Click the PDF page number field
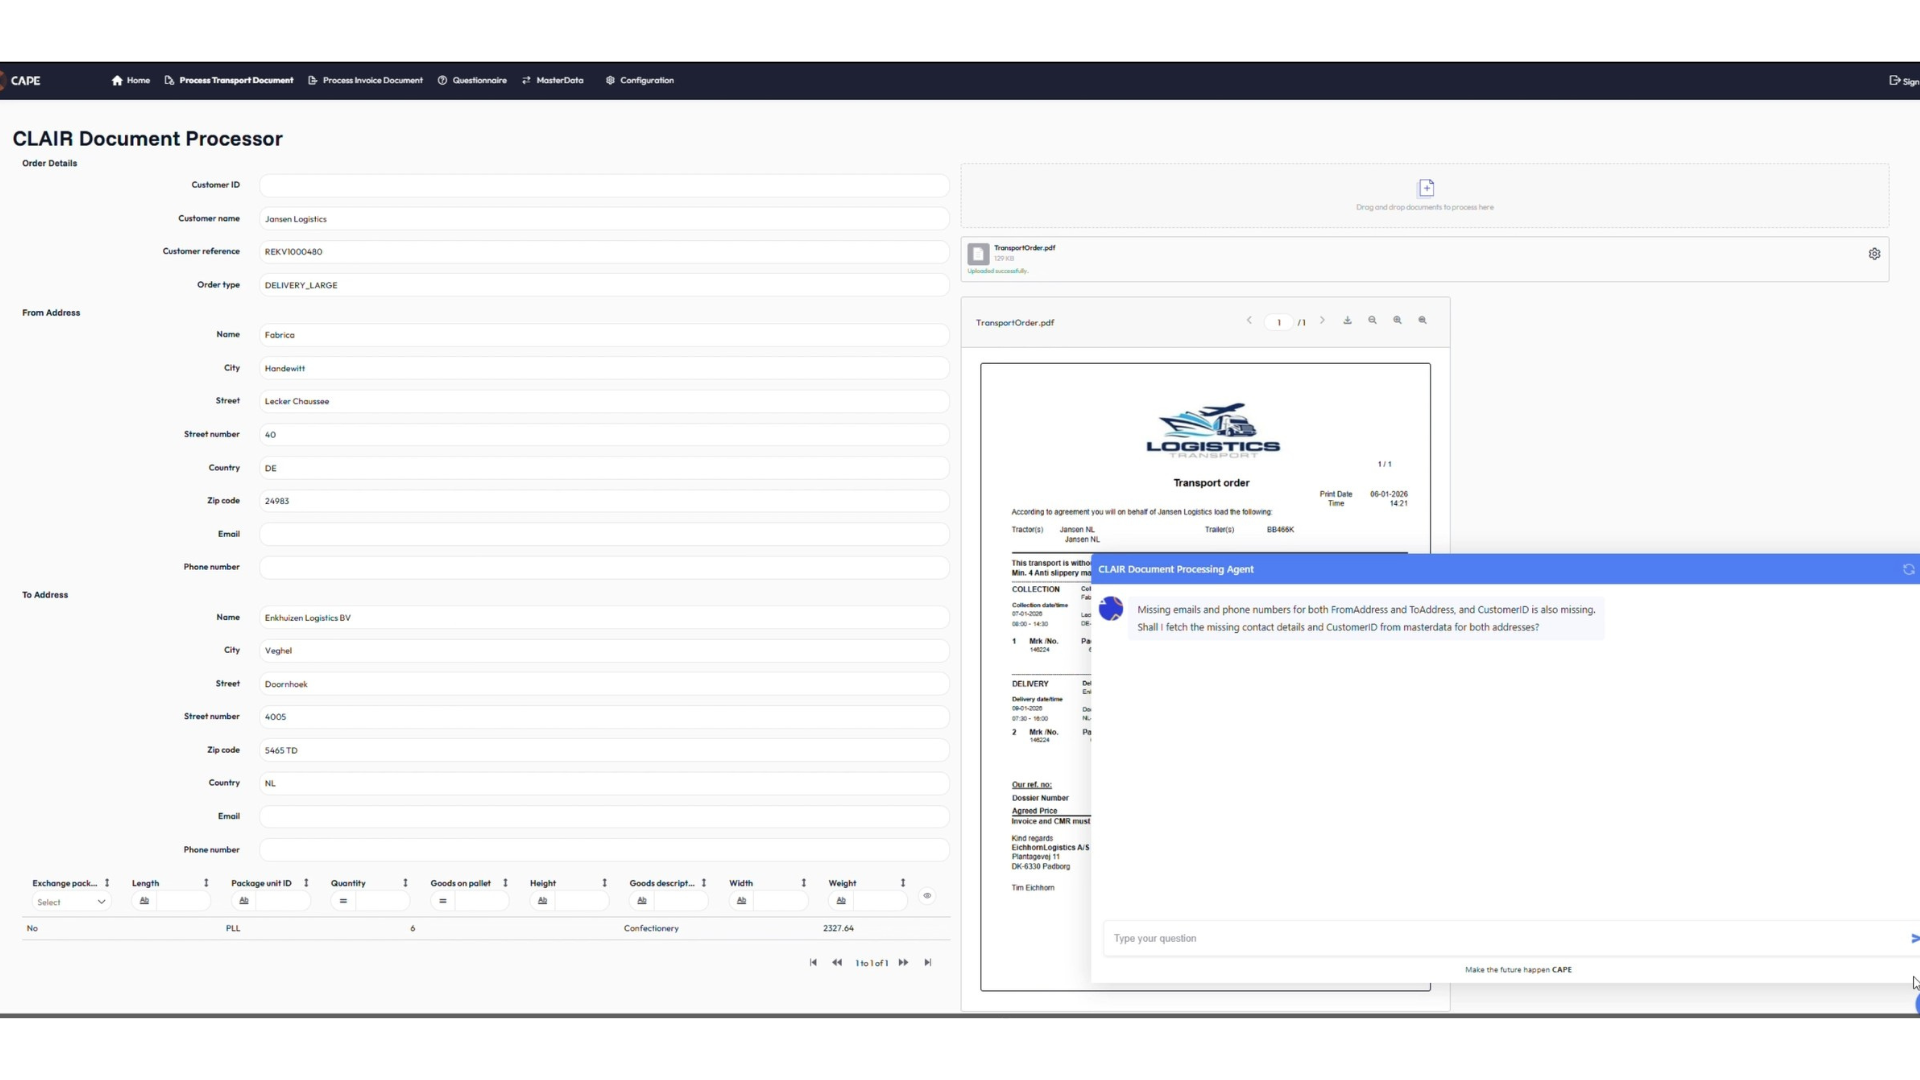 (x=1279, y=322)
